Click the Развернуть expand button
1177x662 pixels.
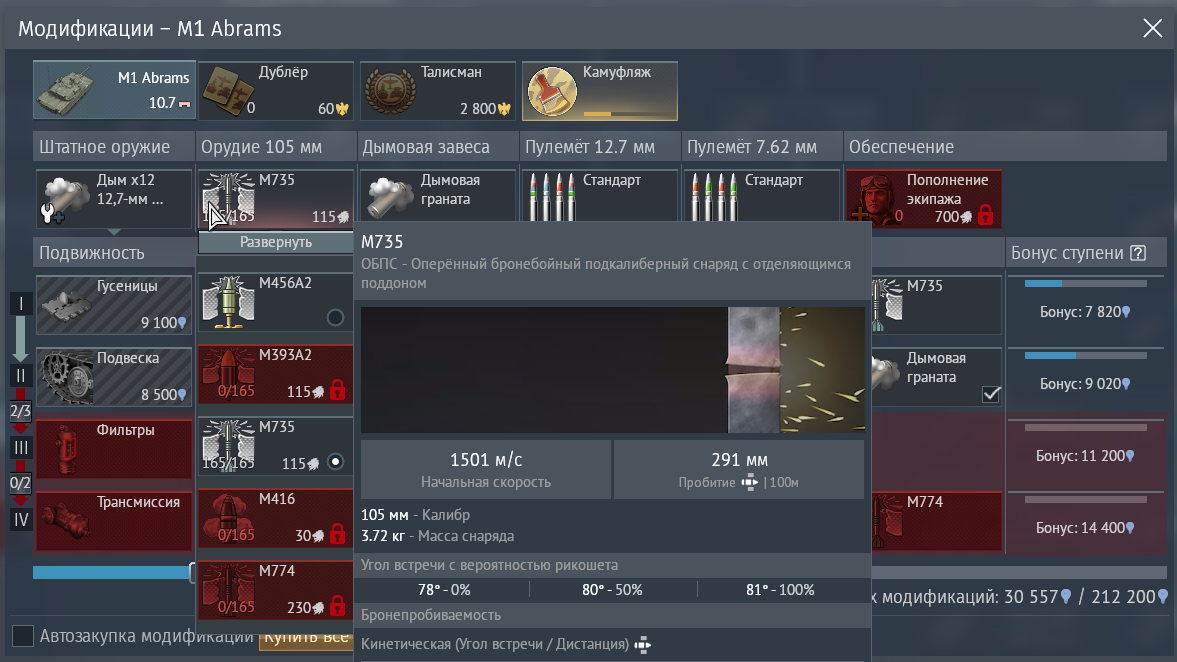pos(275,242)
